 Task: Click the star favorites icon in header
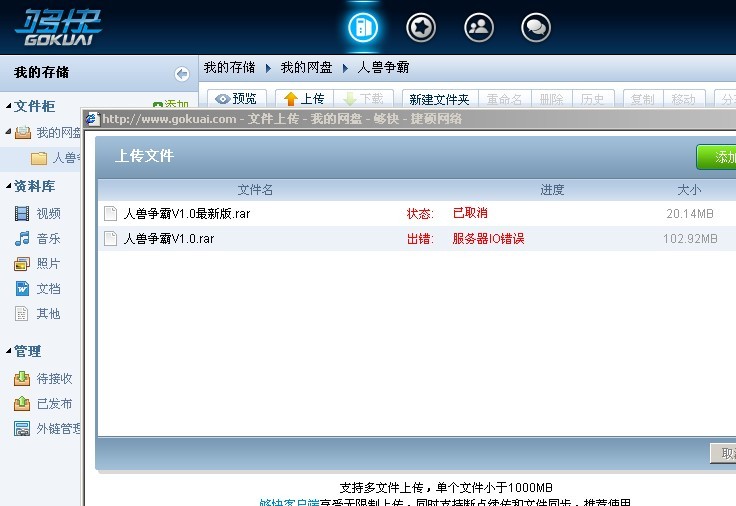pyautogui.click(x=421, y=27)
